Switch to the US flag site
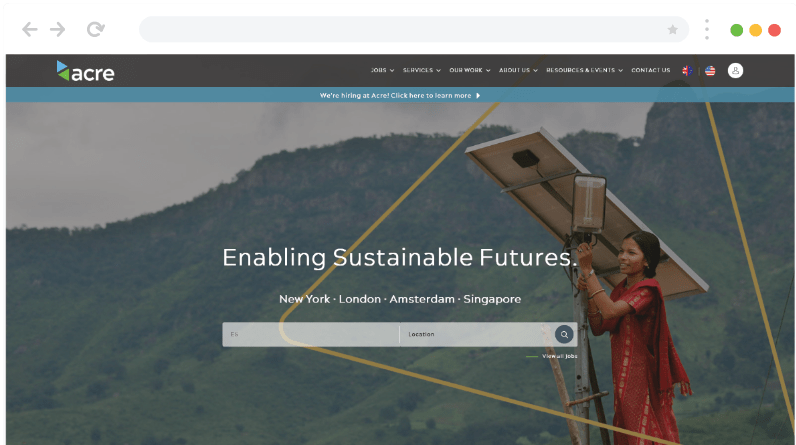The height and width of the screenshot is (445, 796). point(710,71)
